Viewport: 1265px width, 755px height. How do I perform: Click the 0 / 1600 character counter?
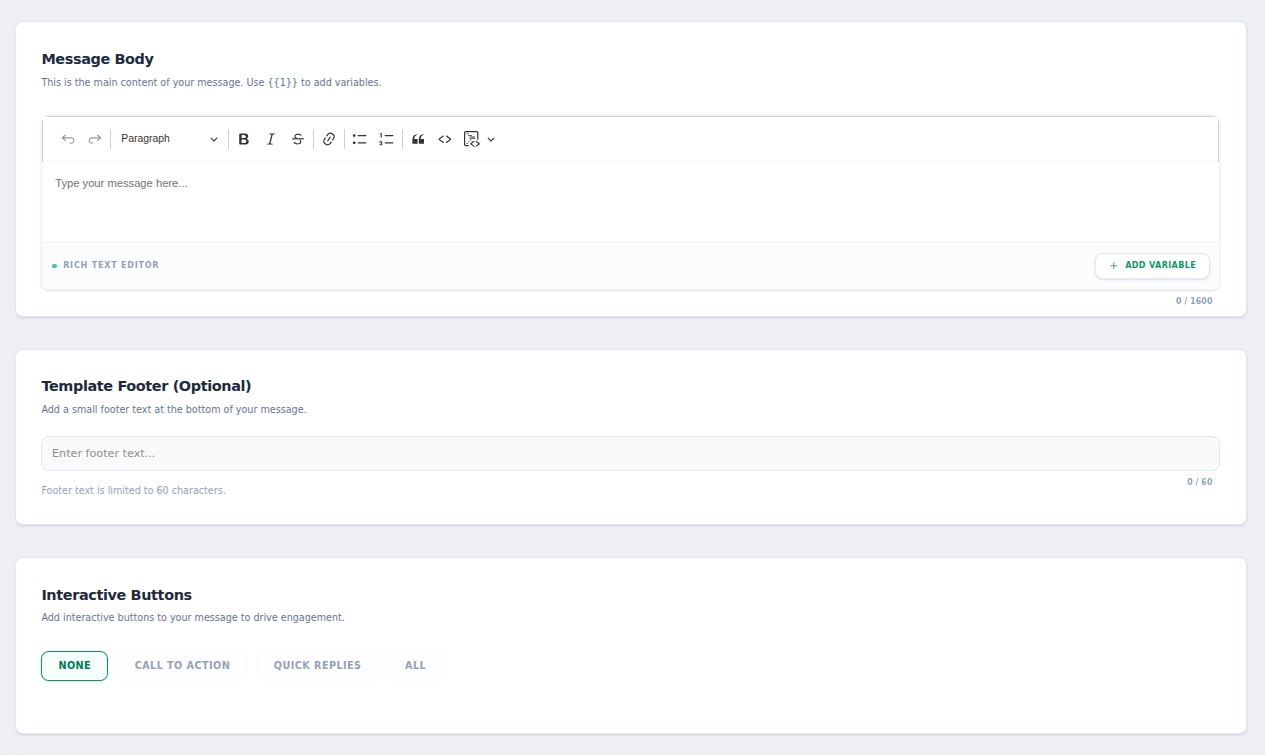1194,301
